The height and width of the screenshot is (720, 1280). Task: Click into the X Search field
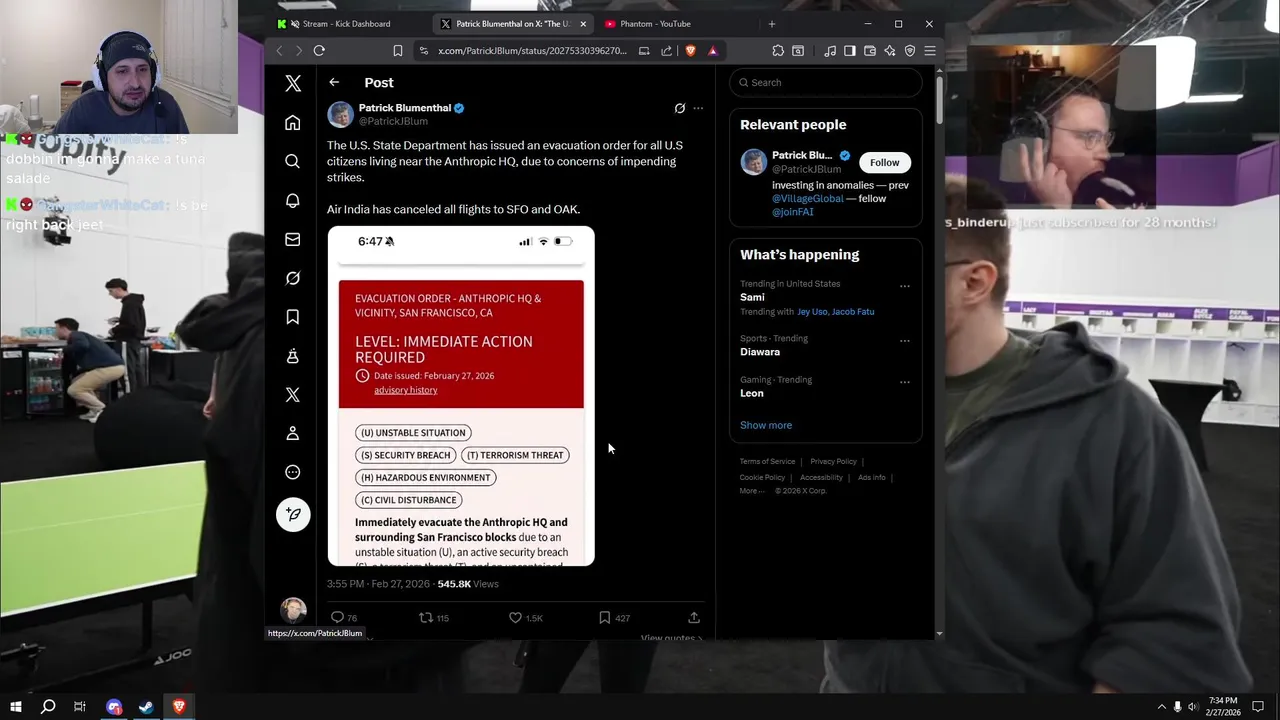coord(825,82)
